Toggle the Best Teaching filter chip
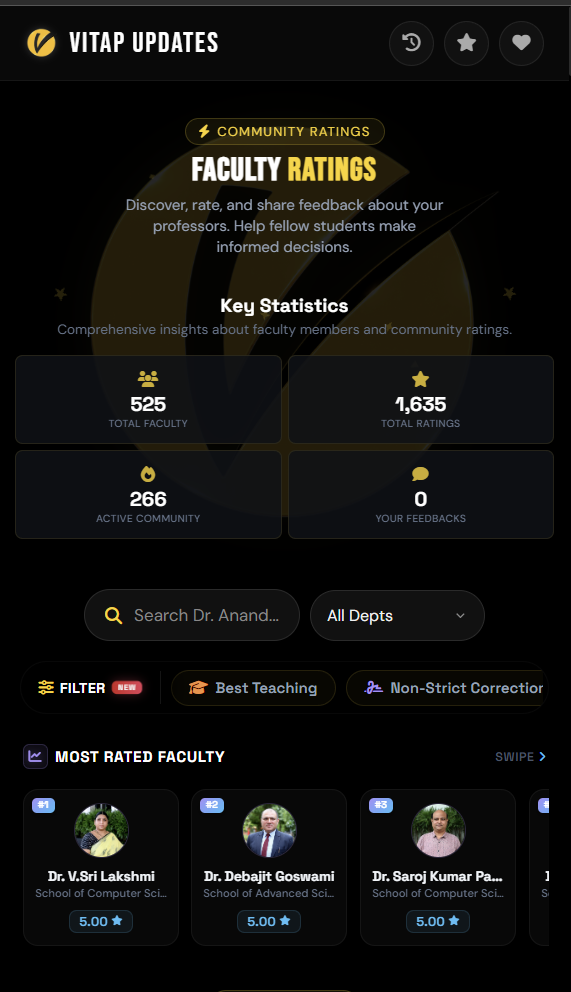 [x=253, y=688]
